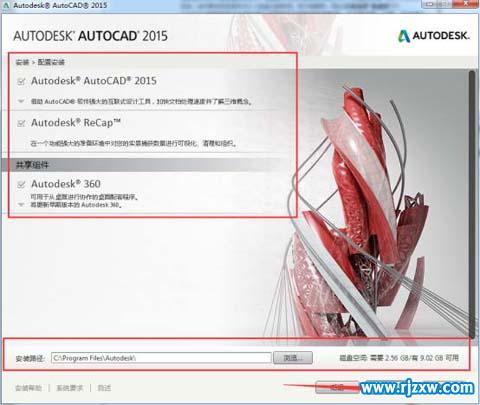
Task: Click the AutoCAD 2015 description line
Action: click(x=141, y=101)
